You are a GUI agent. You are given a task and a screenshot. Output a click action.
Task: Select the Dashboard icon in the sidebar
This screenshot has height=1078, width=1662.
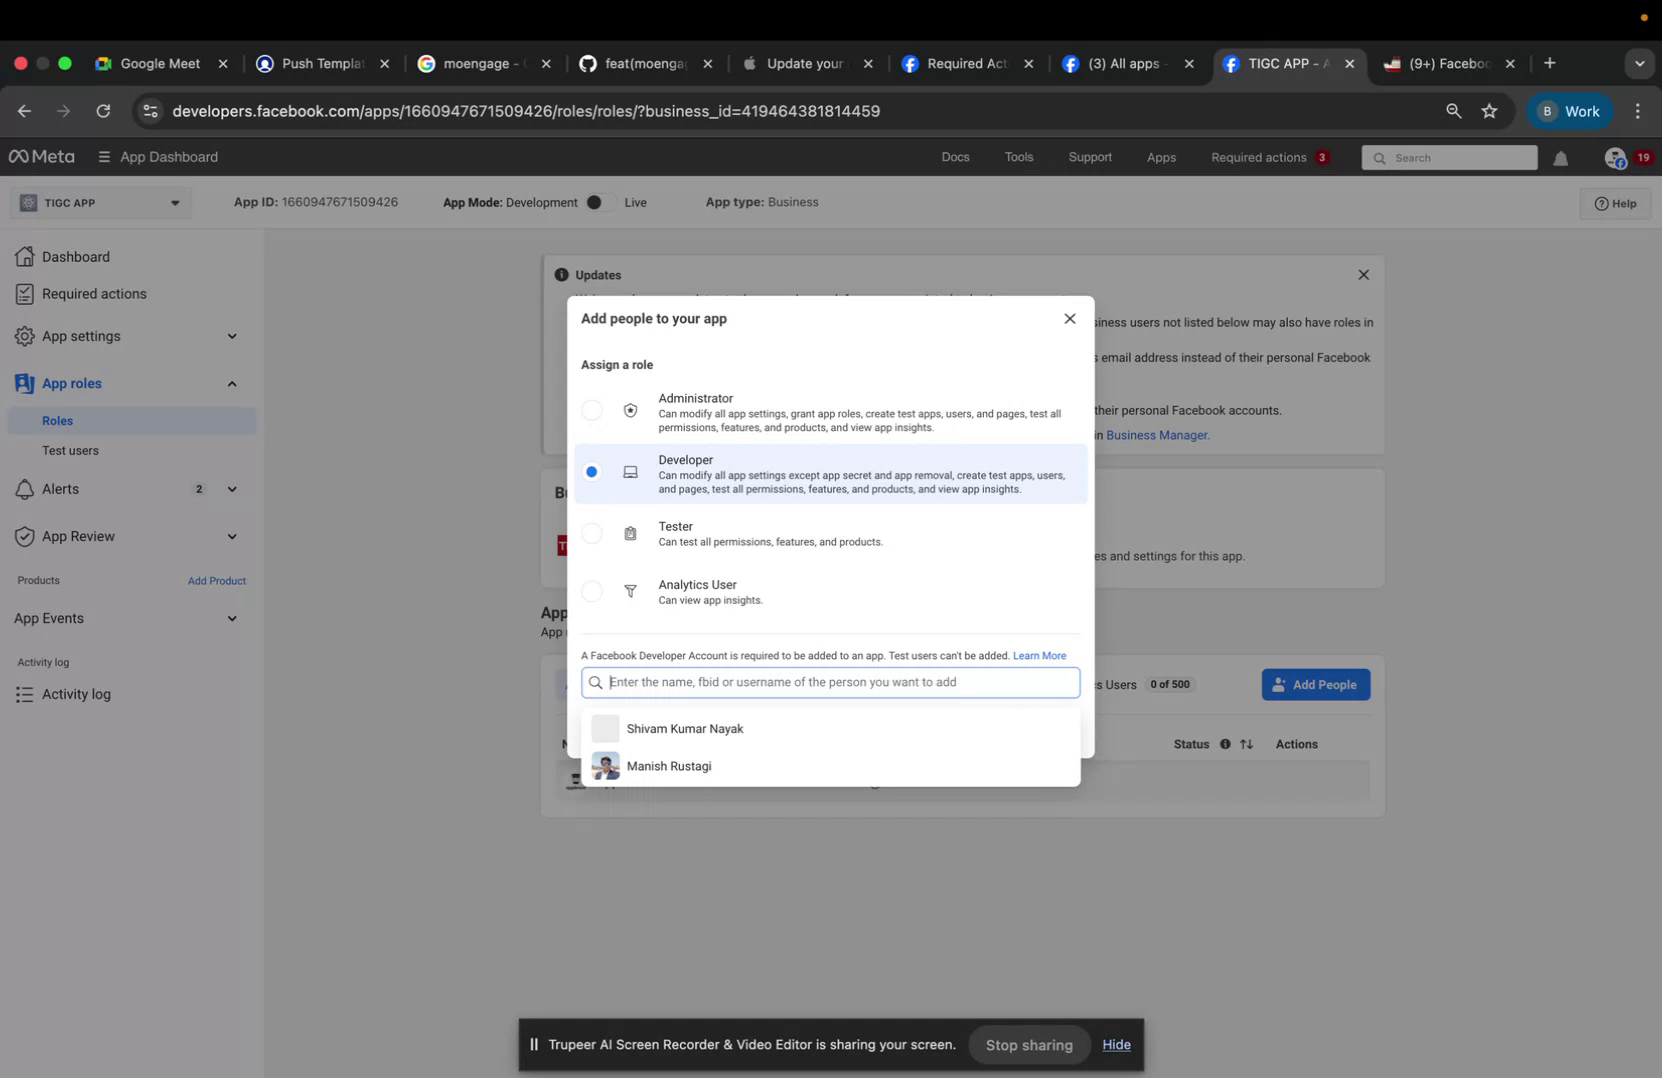pos(24,257)
